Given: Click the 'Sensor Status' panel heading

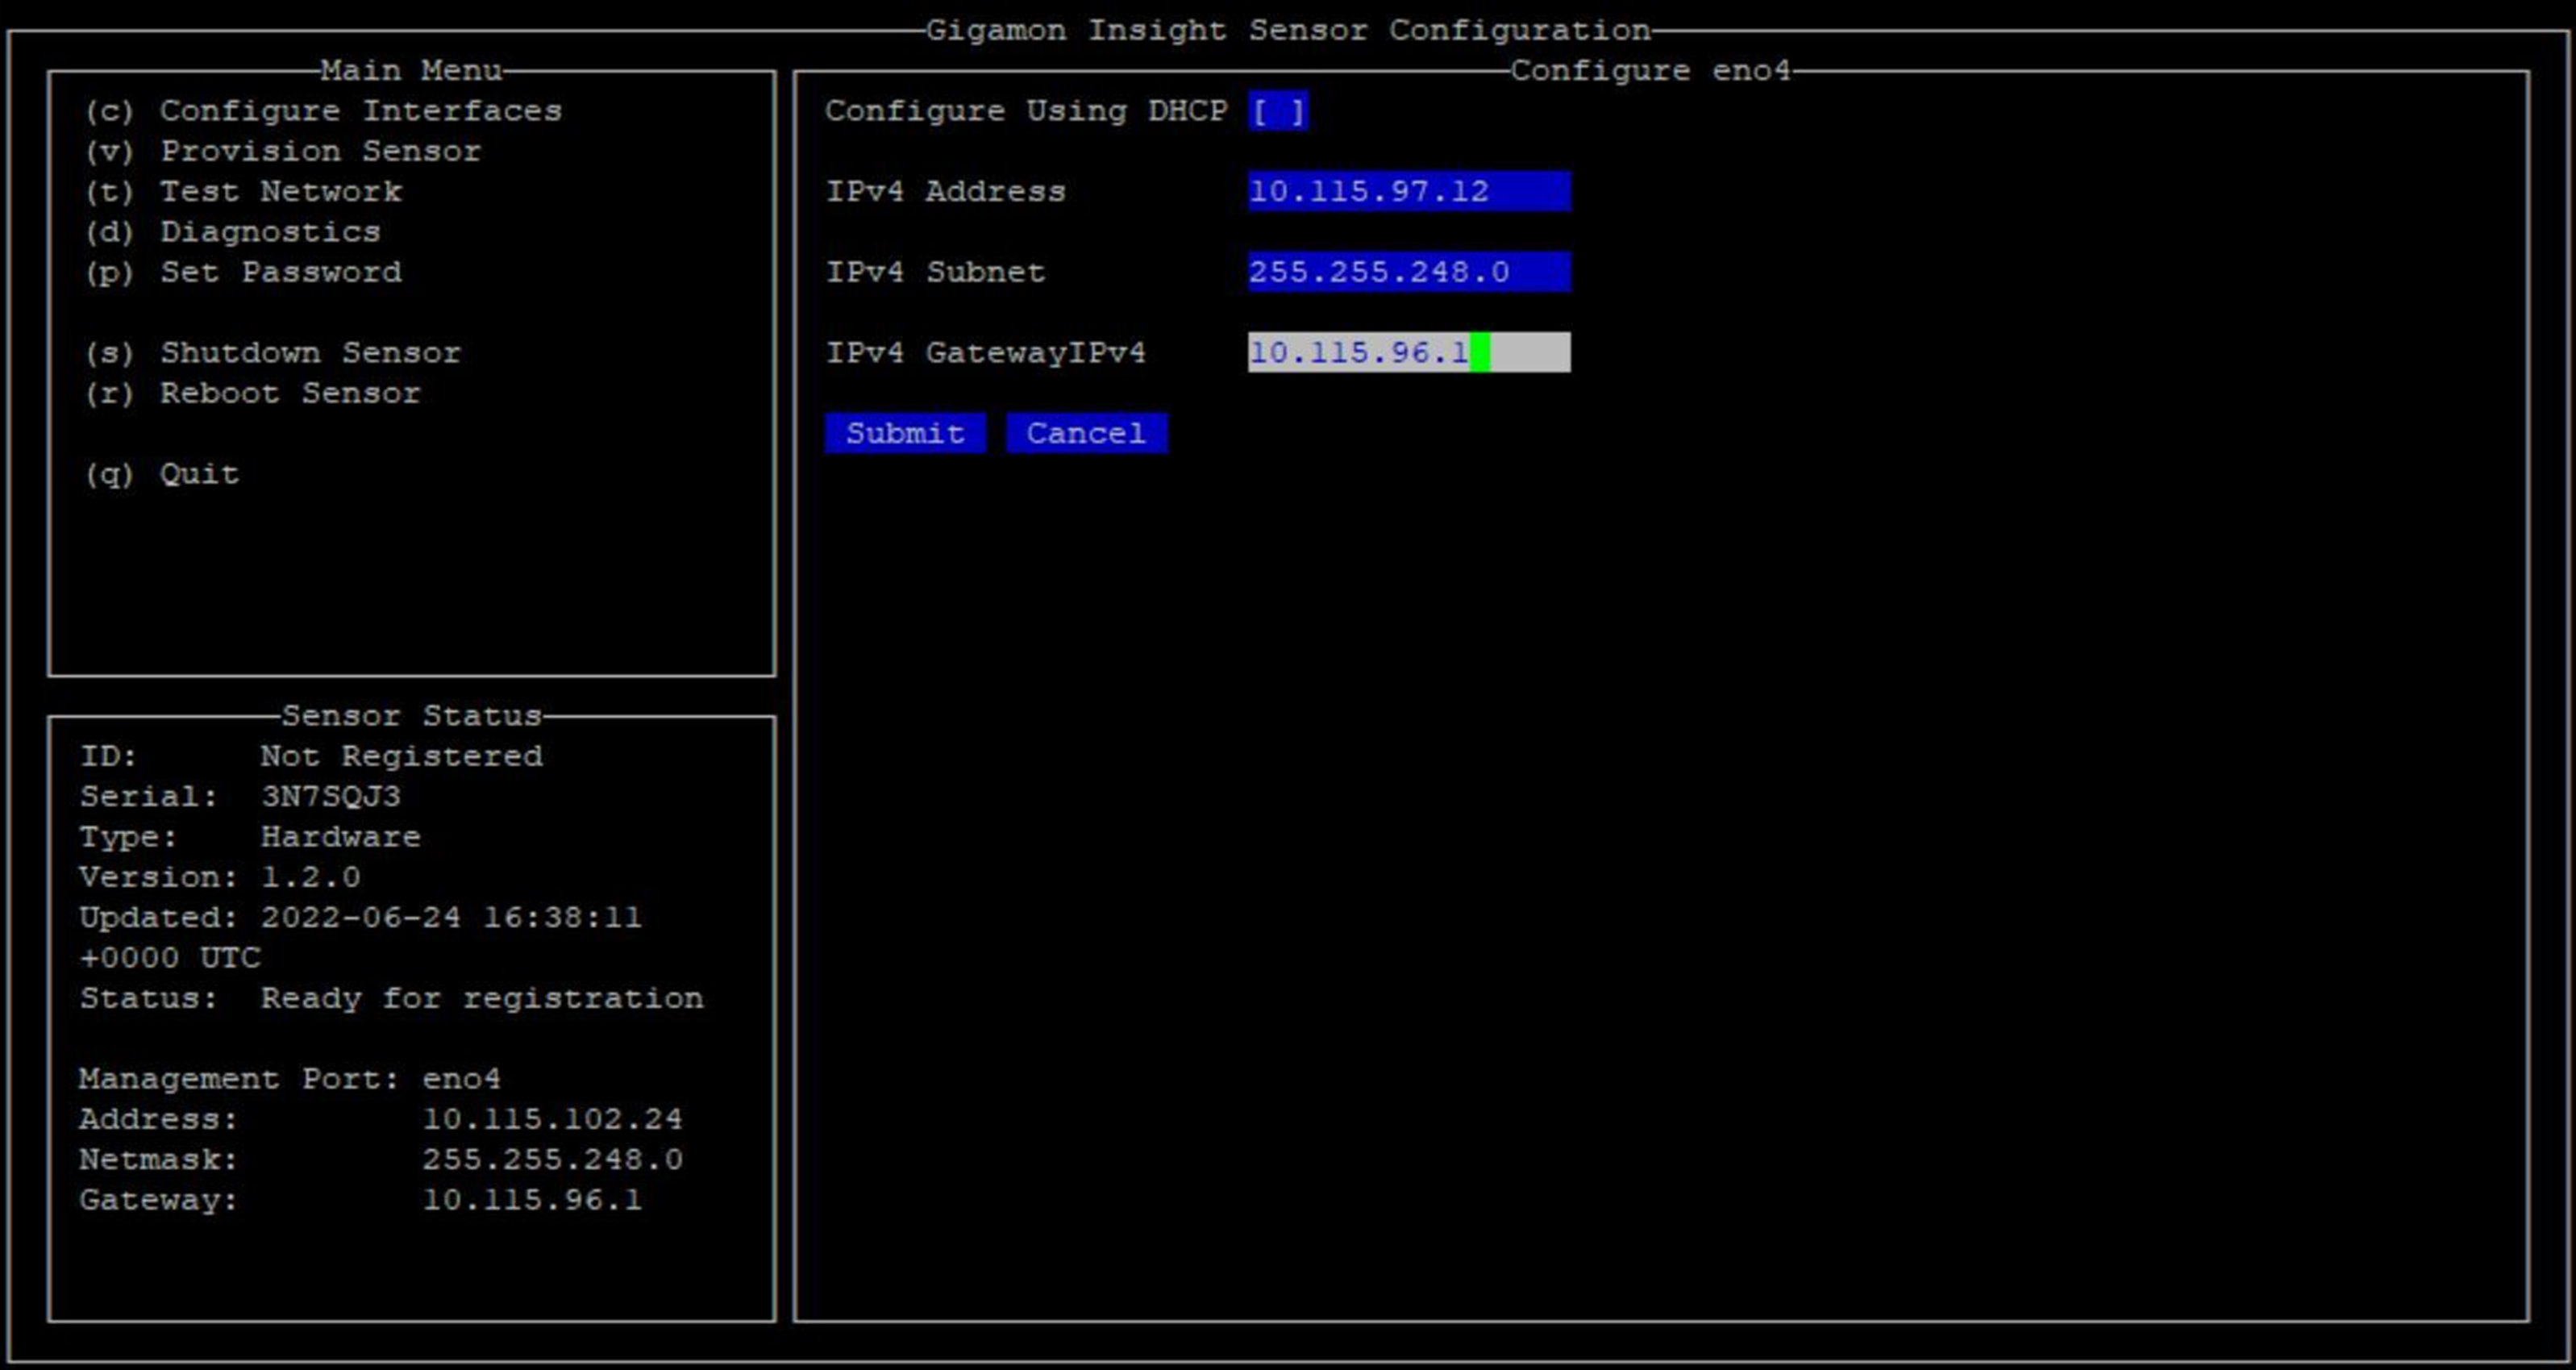Looking at the screenshot, I should (x=412, y=716).
